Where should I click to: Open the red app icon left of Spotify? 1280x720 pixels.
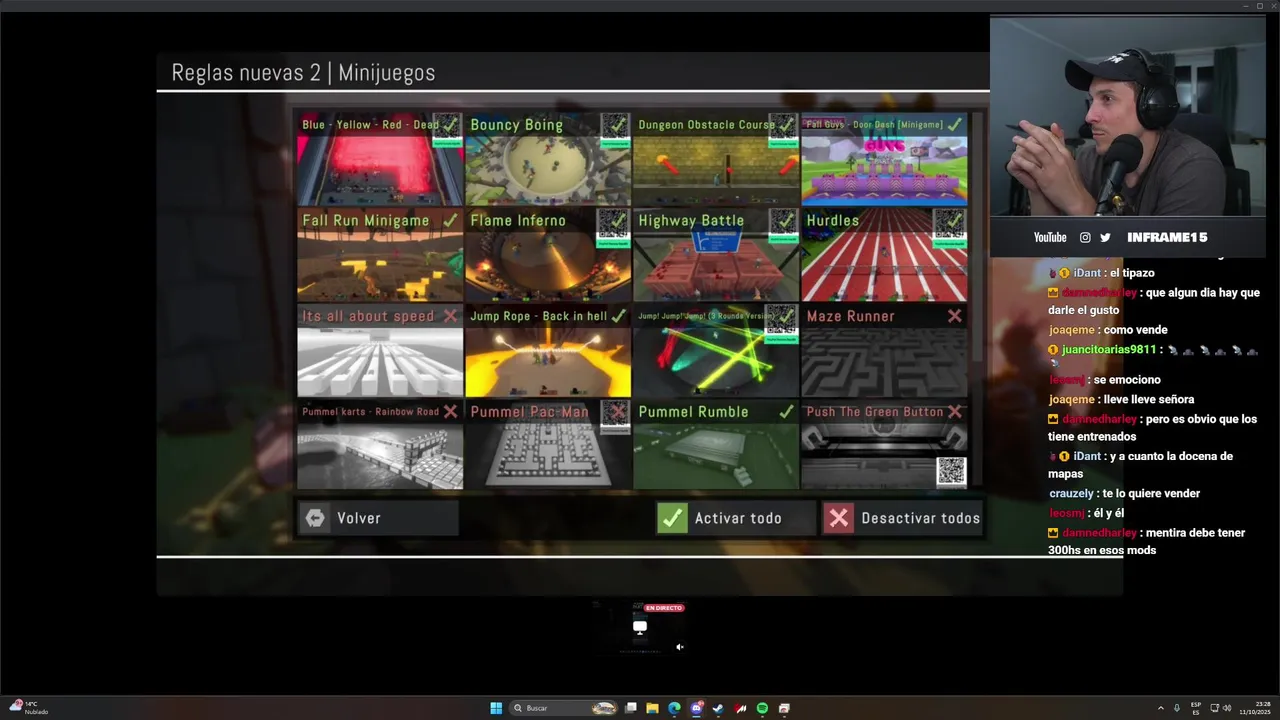(x=741, y=708)
